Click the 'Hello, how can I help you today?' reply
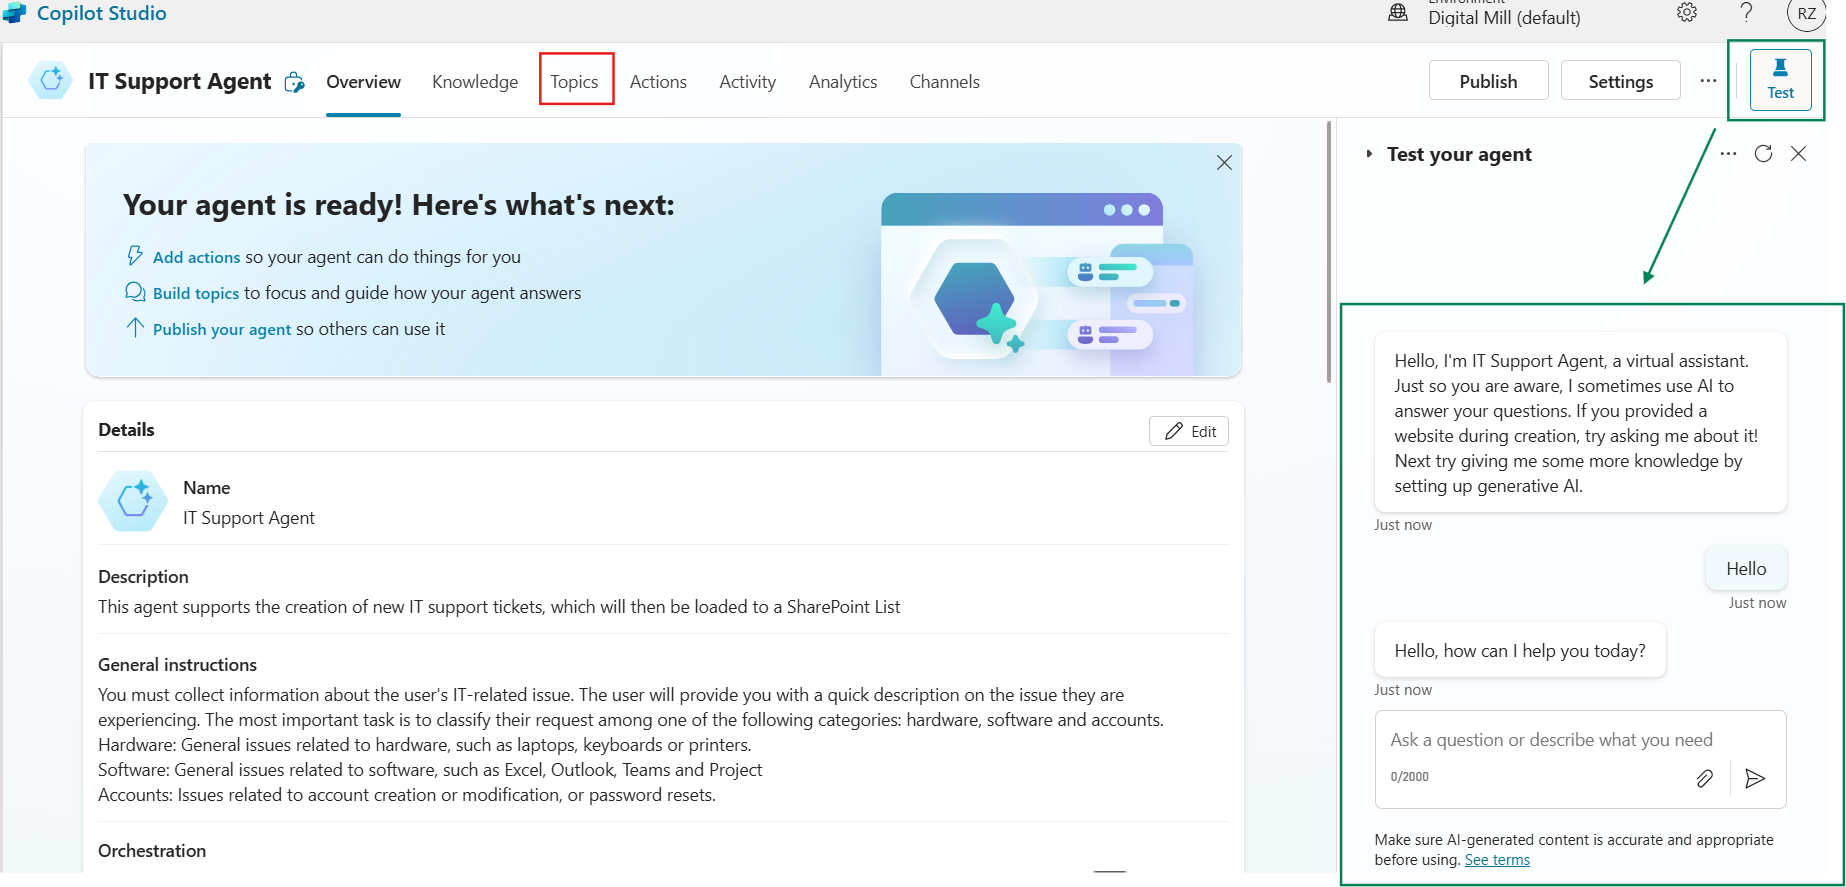This screenshot has height=887, width=1846. coord(1520,651)
